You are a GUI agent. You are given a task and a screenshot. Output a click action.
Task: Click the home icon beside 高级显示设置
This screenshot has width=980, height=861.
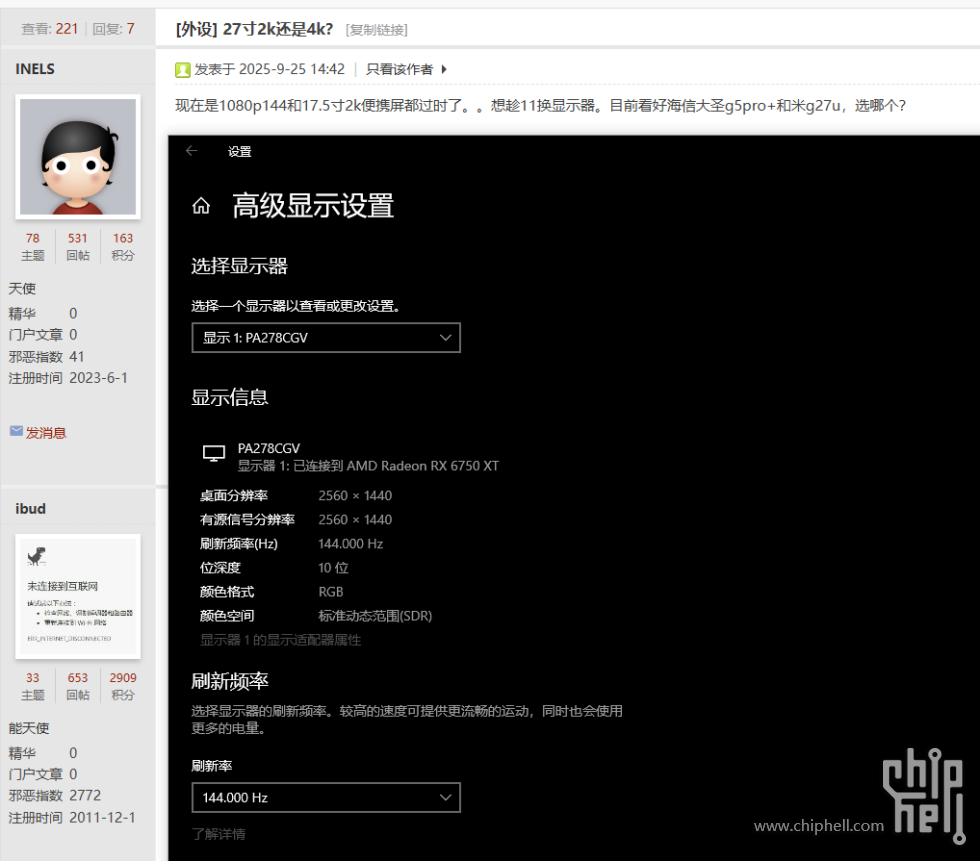click(x=201, y=206)
